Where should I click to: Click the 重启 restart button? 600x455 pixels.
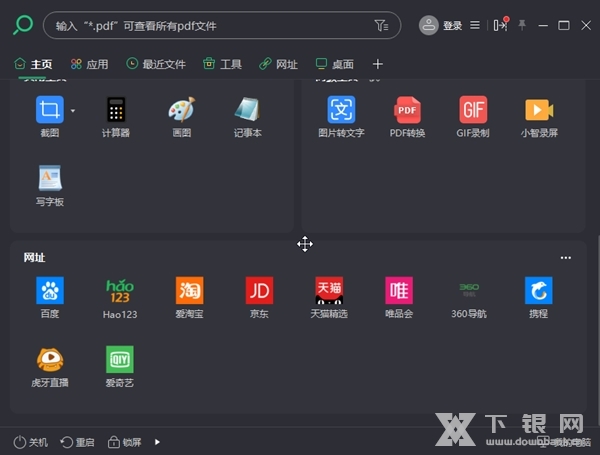tap(78, 442)
